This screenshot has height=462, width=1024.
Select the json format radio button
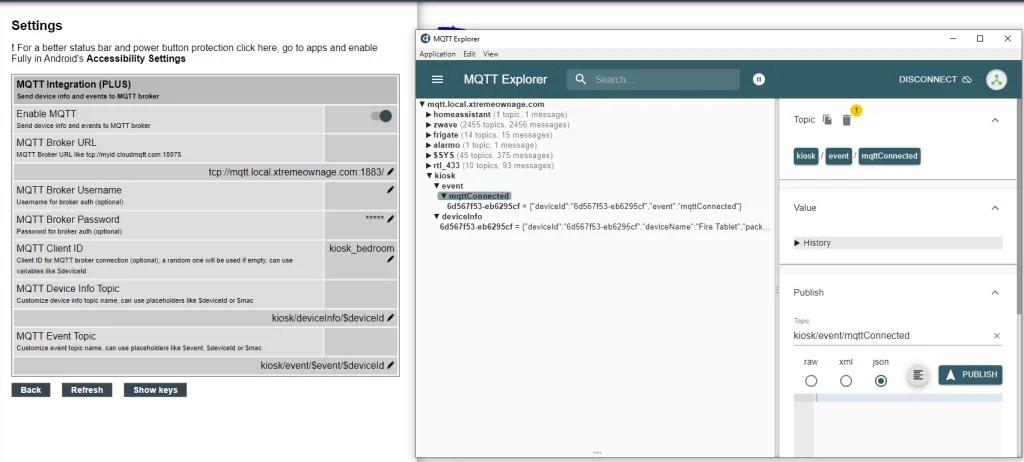click(x=881, y=380)
